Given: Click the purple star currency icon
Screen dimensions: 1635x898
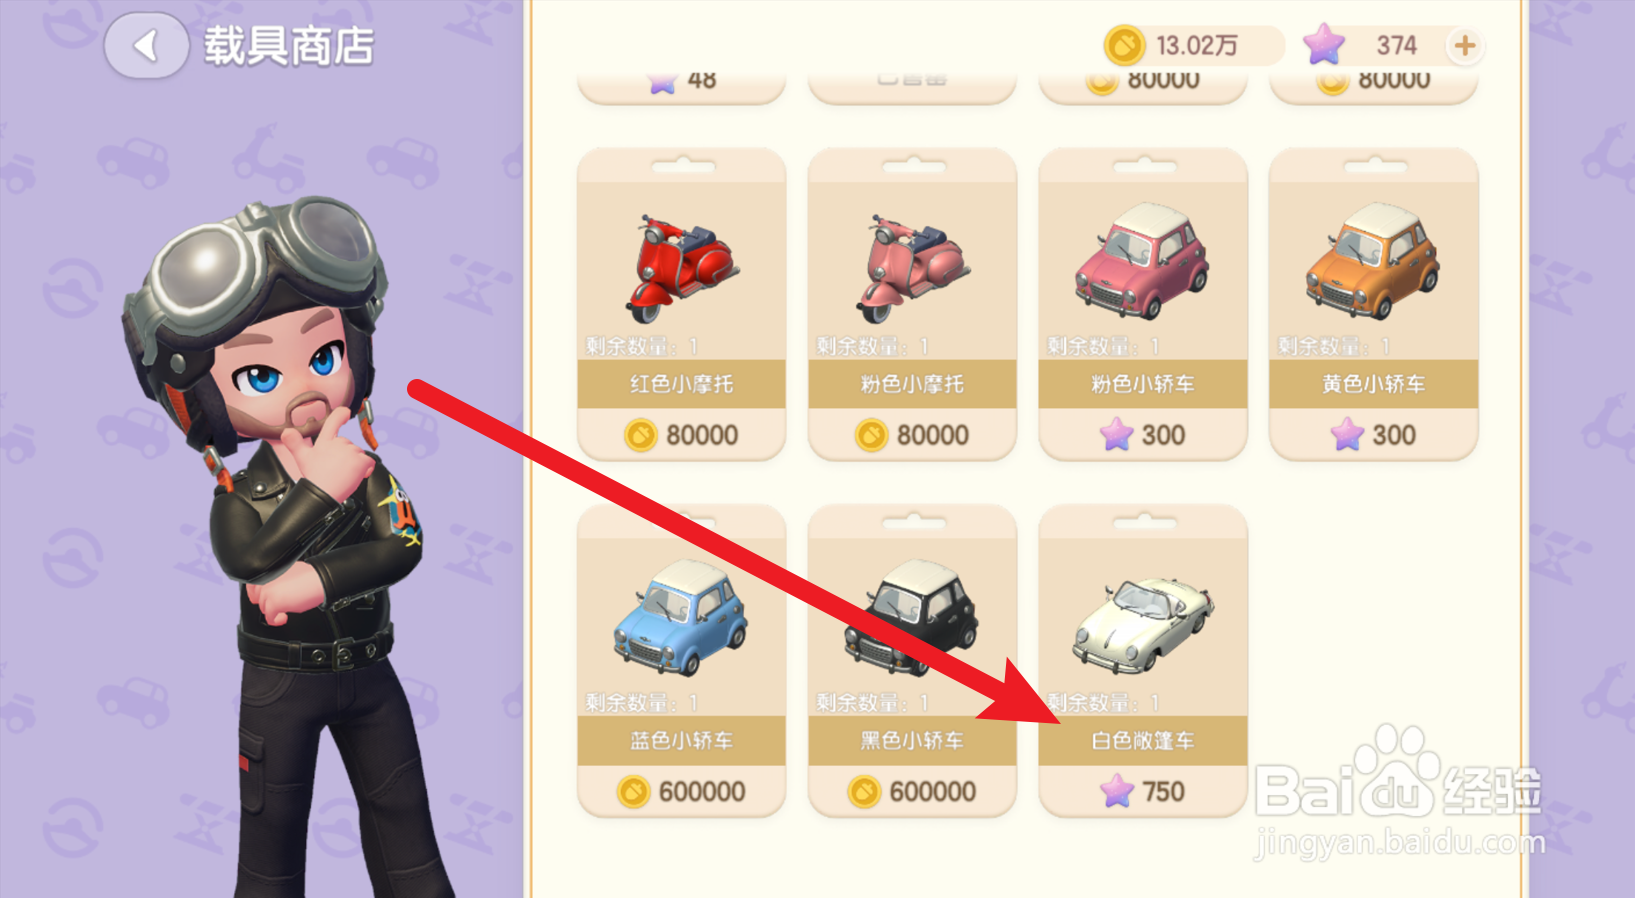Looking at the screenshot, I should [1324, 45].
